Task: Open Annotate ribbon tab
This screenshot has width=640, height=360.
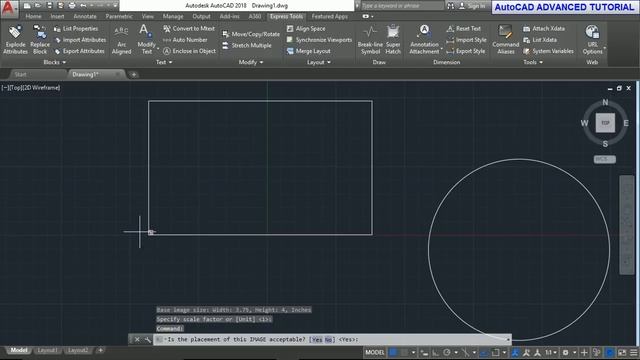Action: [85, 16]
